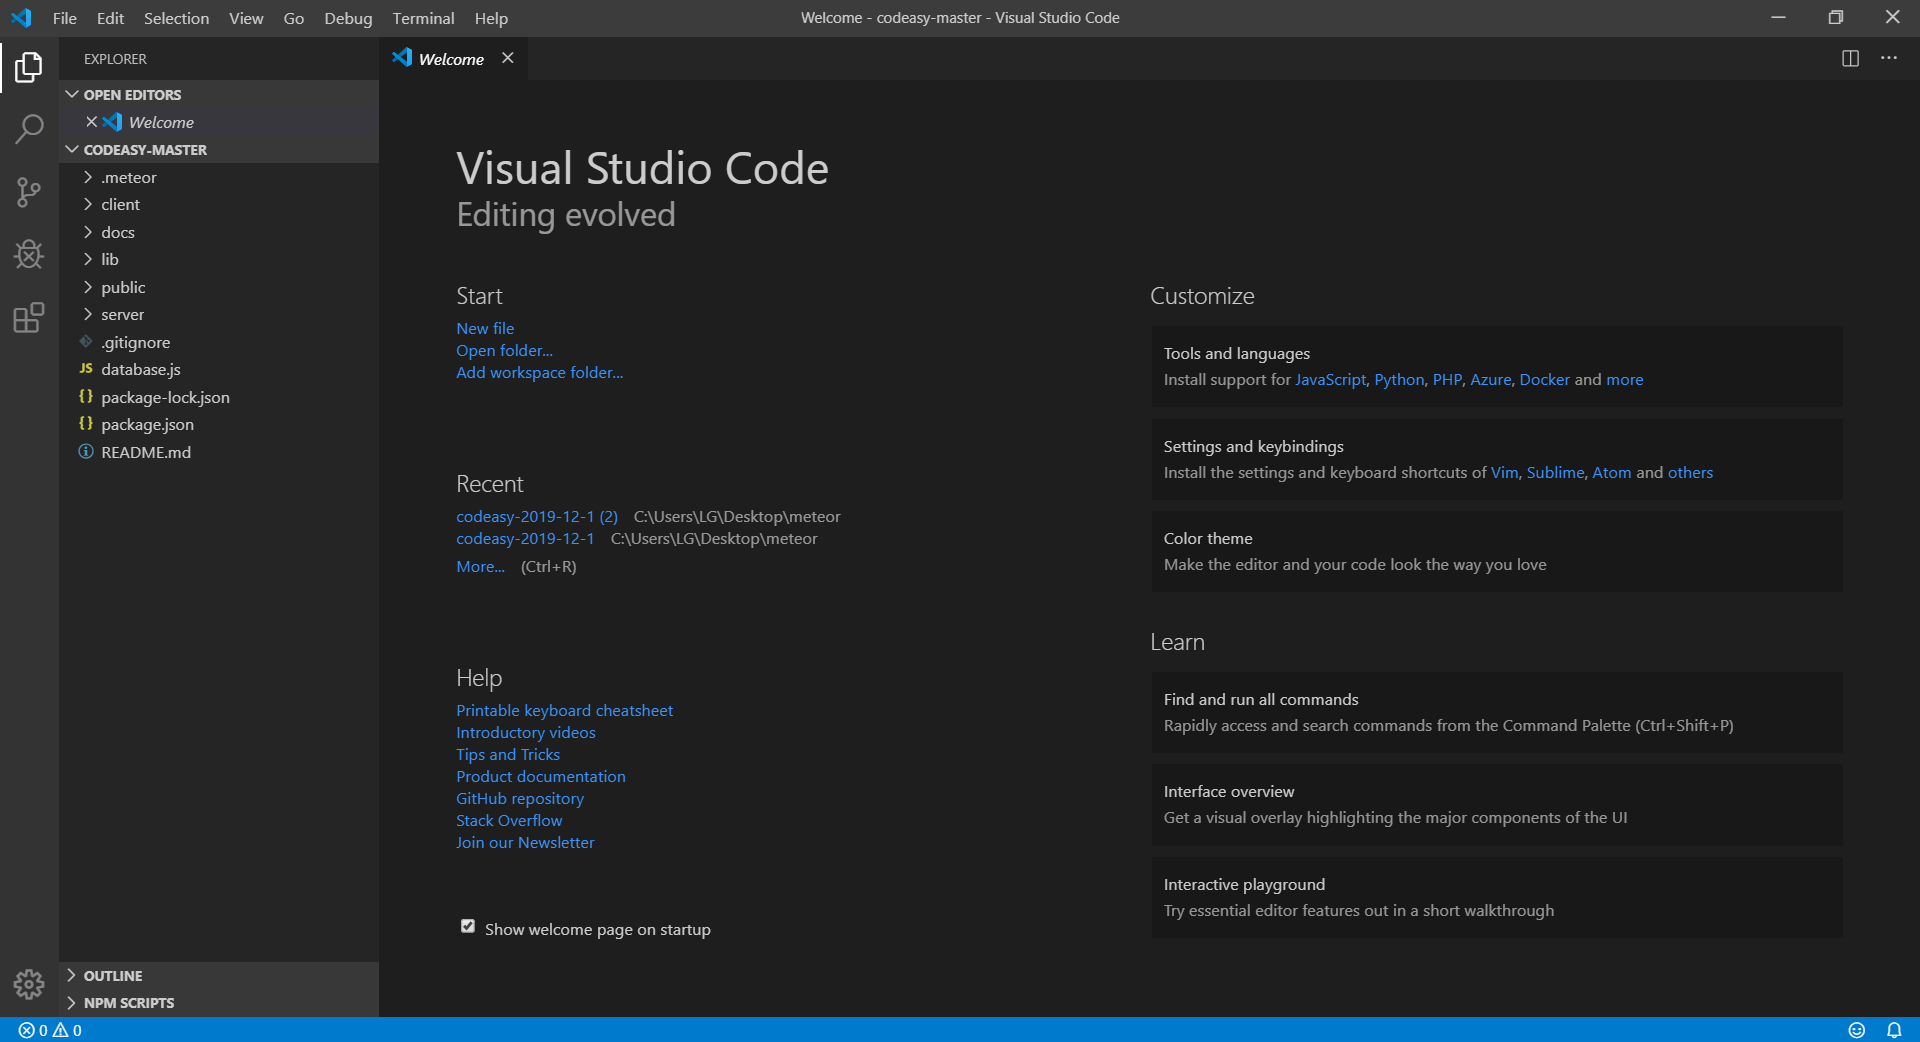
Task: Split the editor to the right
Action: pyautogui.click(x=1850, y=58)
